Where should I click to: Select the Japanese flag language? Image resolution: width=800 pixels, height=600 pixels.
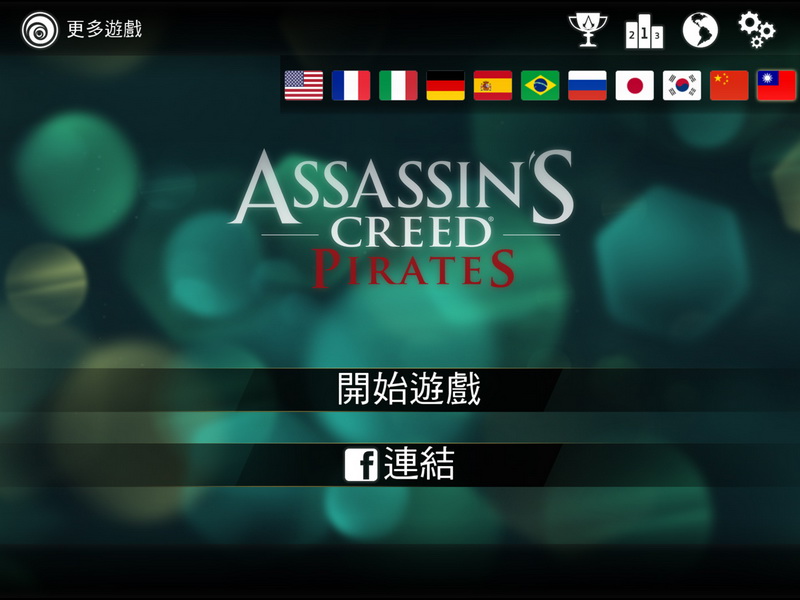point(635,85)
